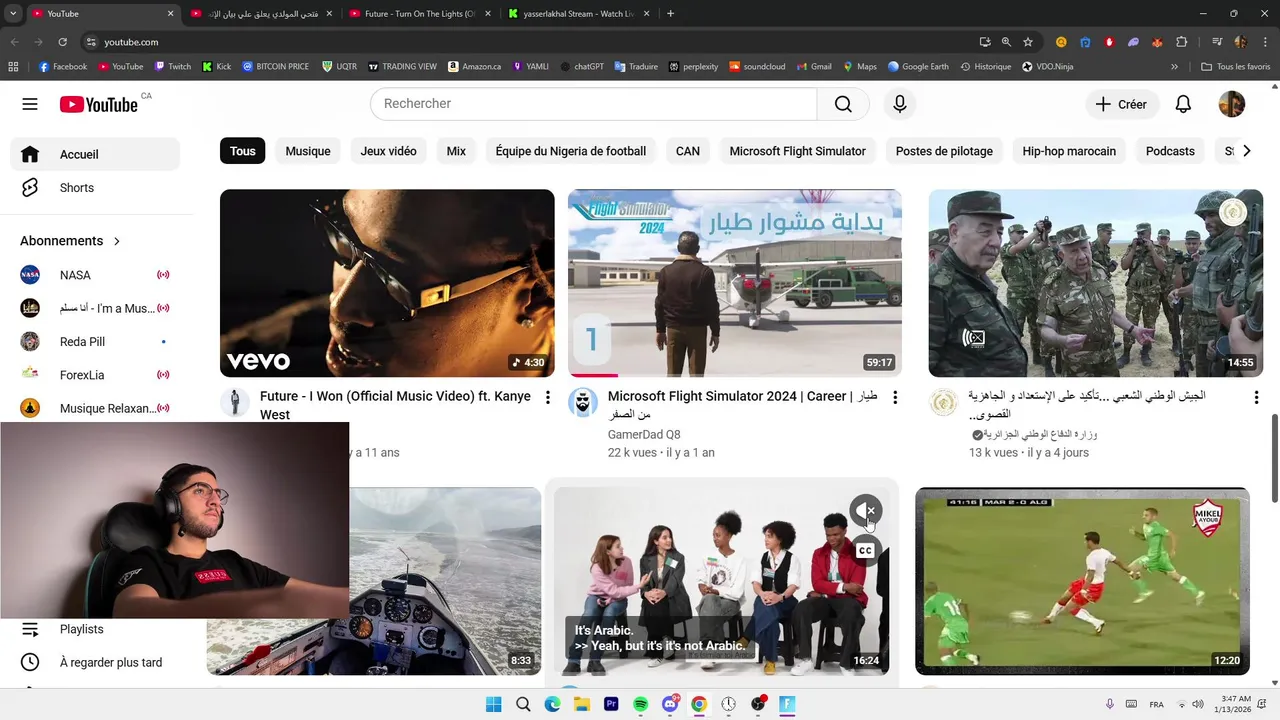This screenshot has width=1280, height=720.
Task: Open Chrome three-dot menu
Action: click(x=1264, y=42)
